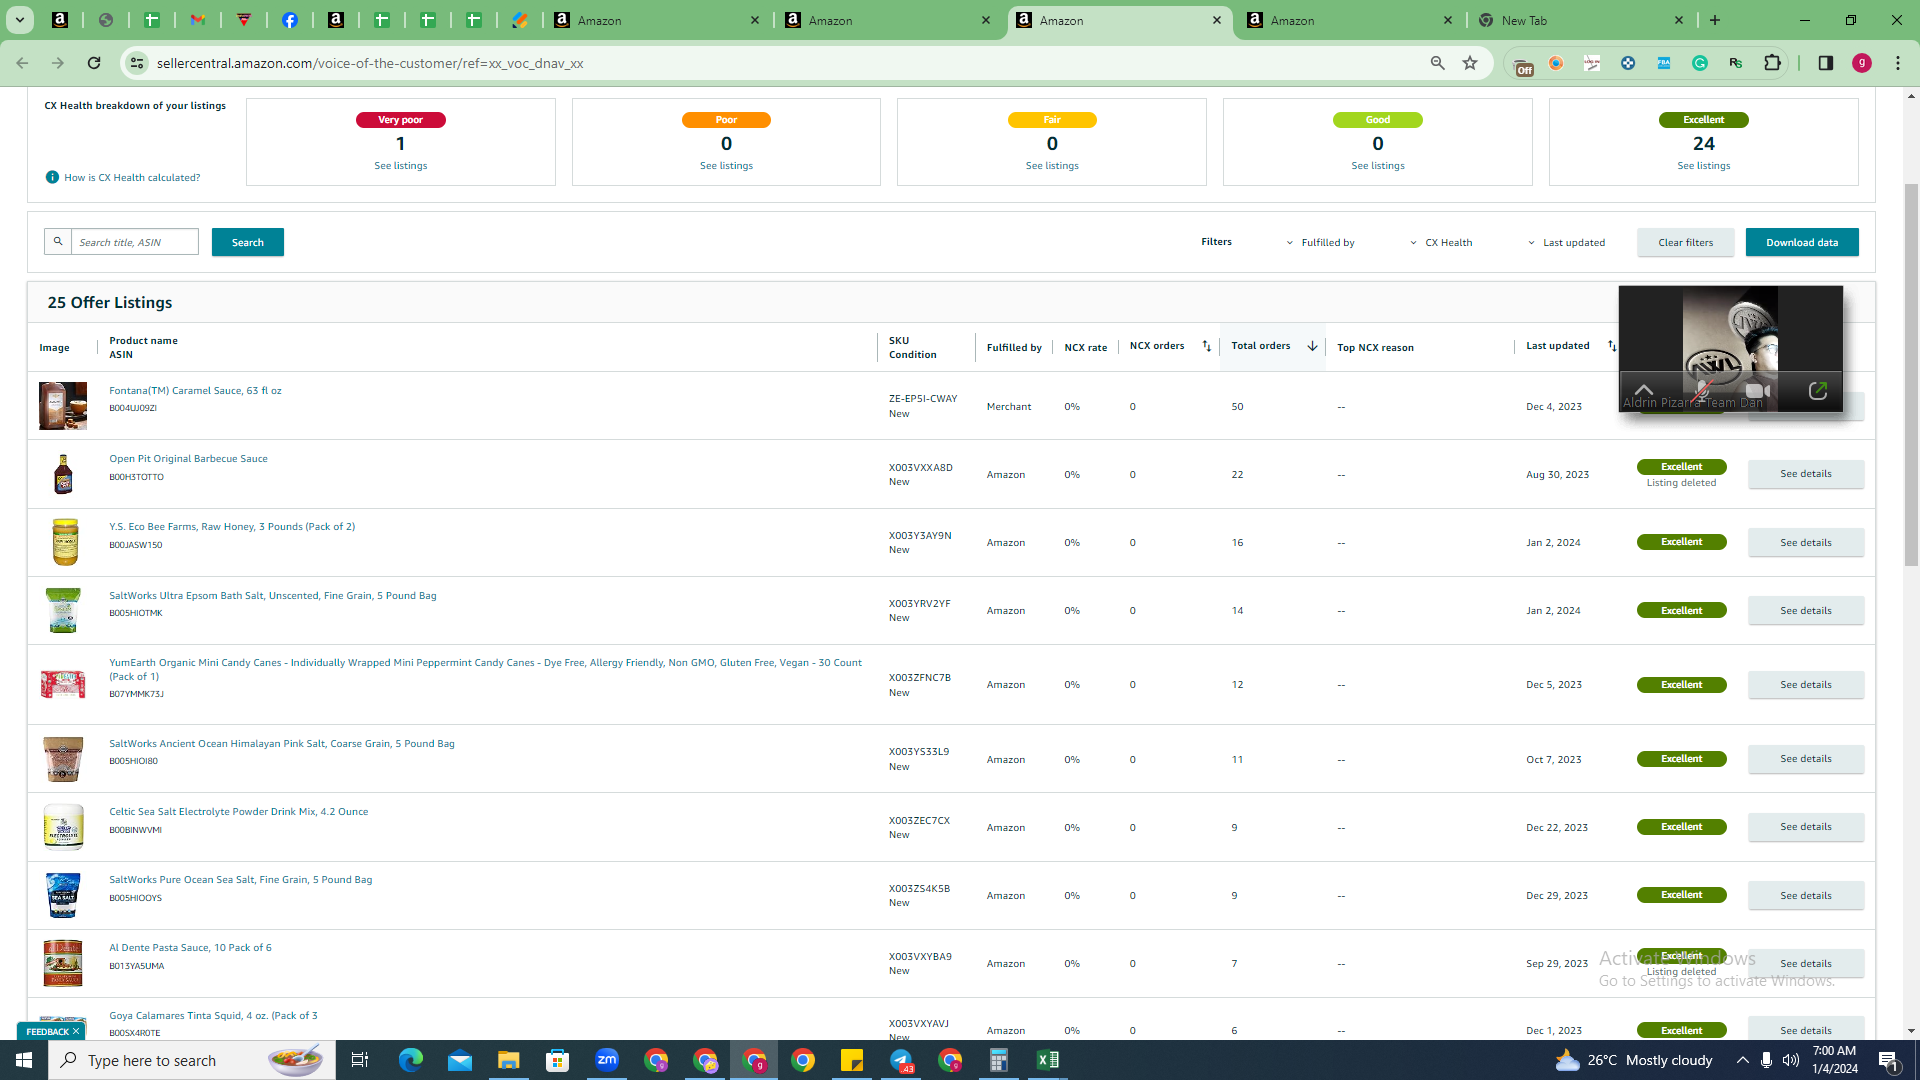Open Chrome tab search dropdown
Viewport: 1920px width, 1080px height.
pyautogui.click(x=19, y=20)
